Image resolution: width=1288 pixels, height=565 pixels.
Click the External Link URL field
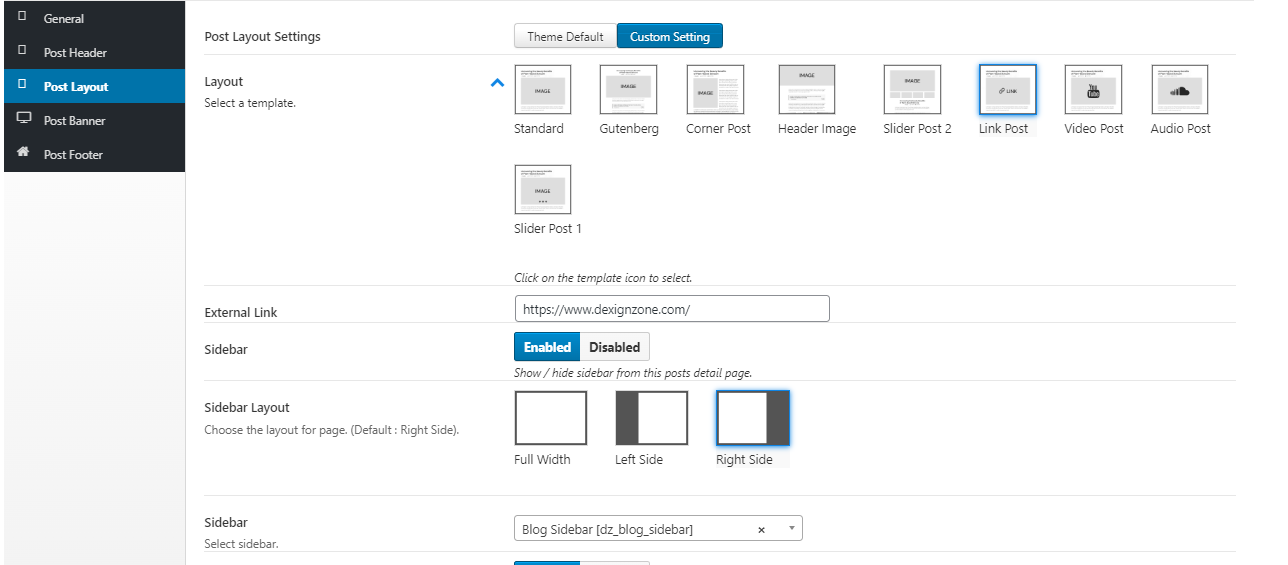pos(671,309)
